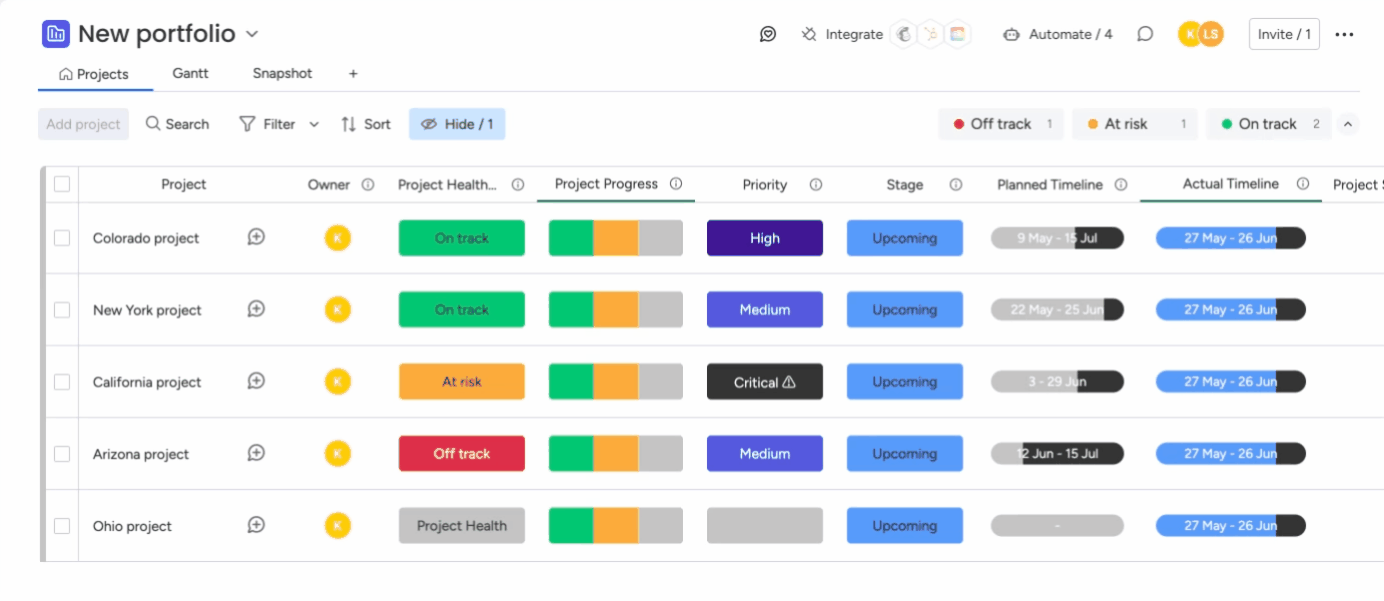Open conversation for California project
The height and width of the screenshot is (601, 1384).
pyautogui.click(x=256, y=381)
